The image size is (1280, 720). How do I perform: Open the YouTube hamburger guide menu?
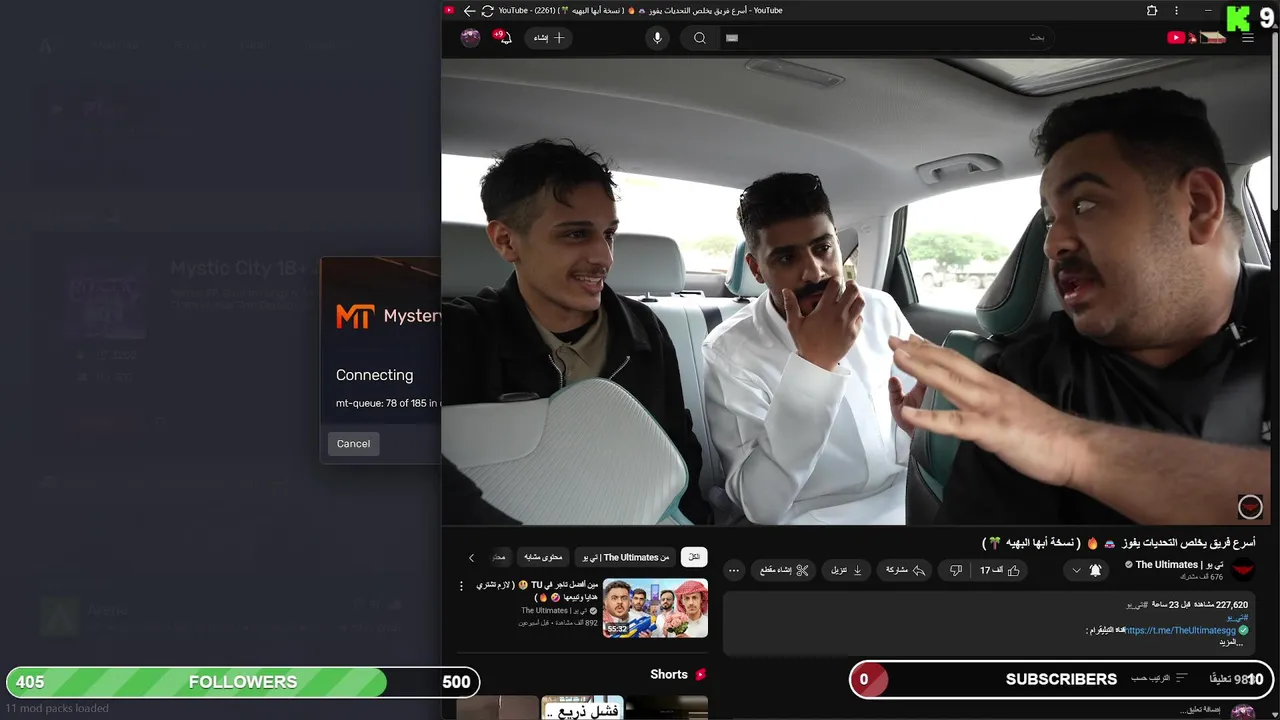click(1247, 38)
